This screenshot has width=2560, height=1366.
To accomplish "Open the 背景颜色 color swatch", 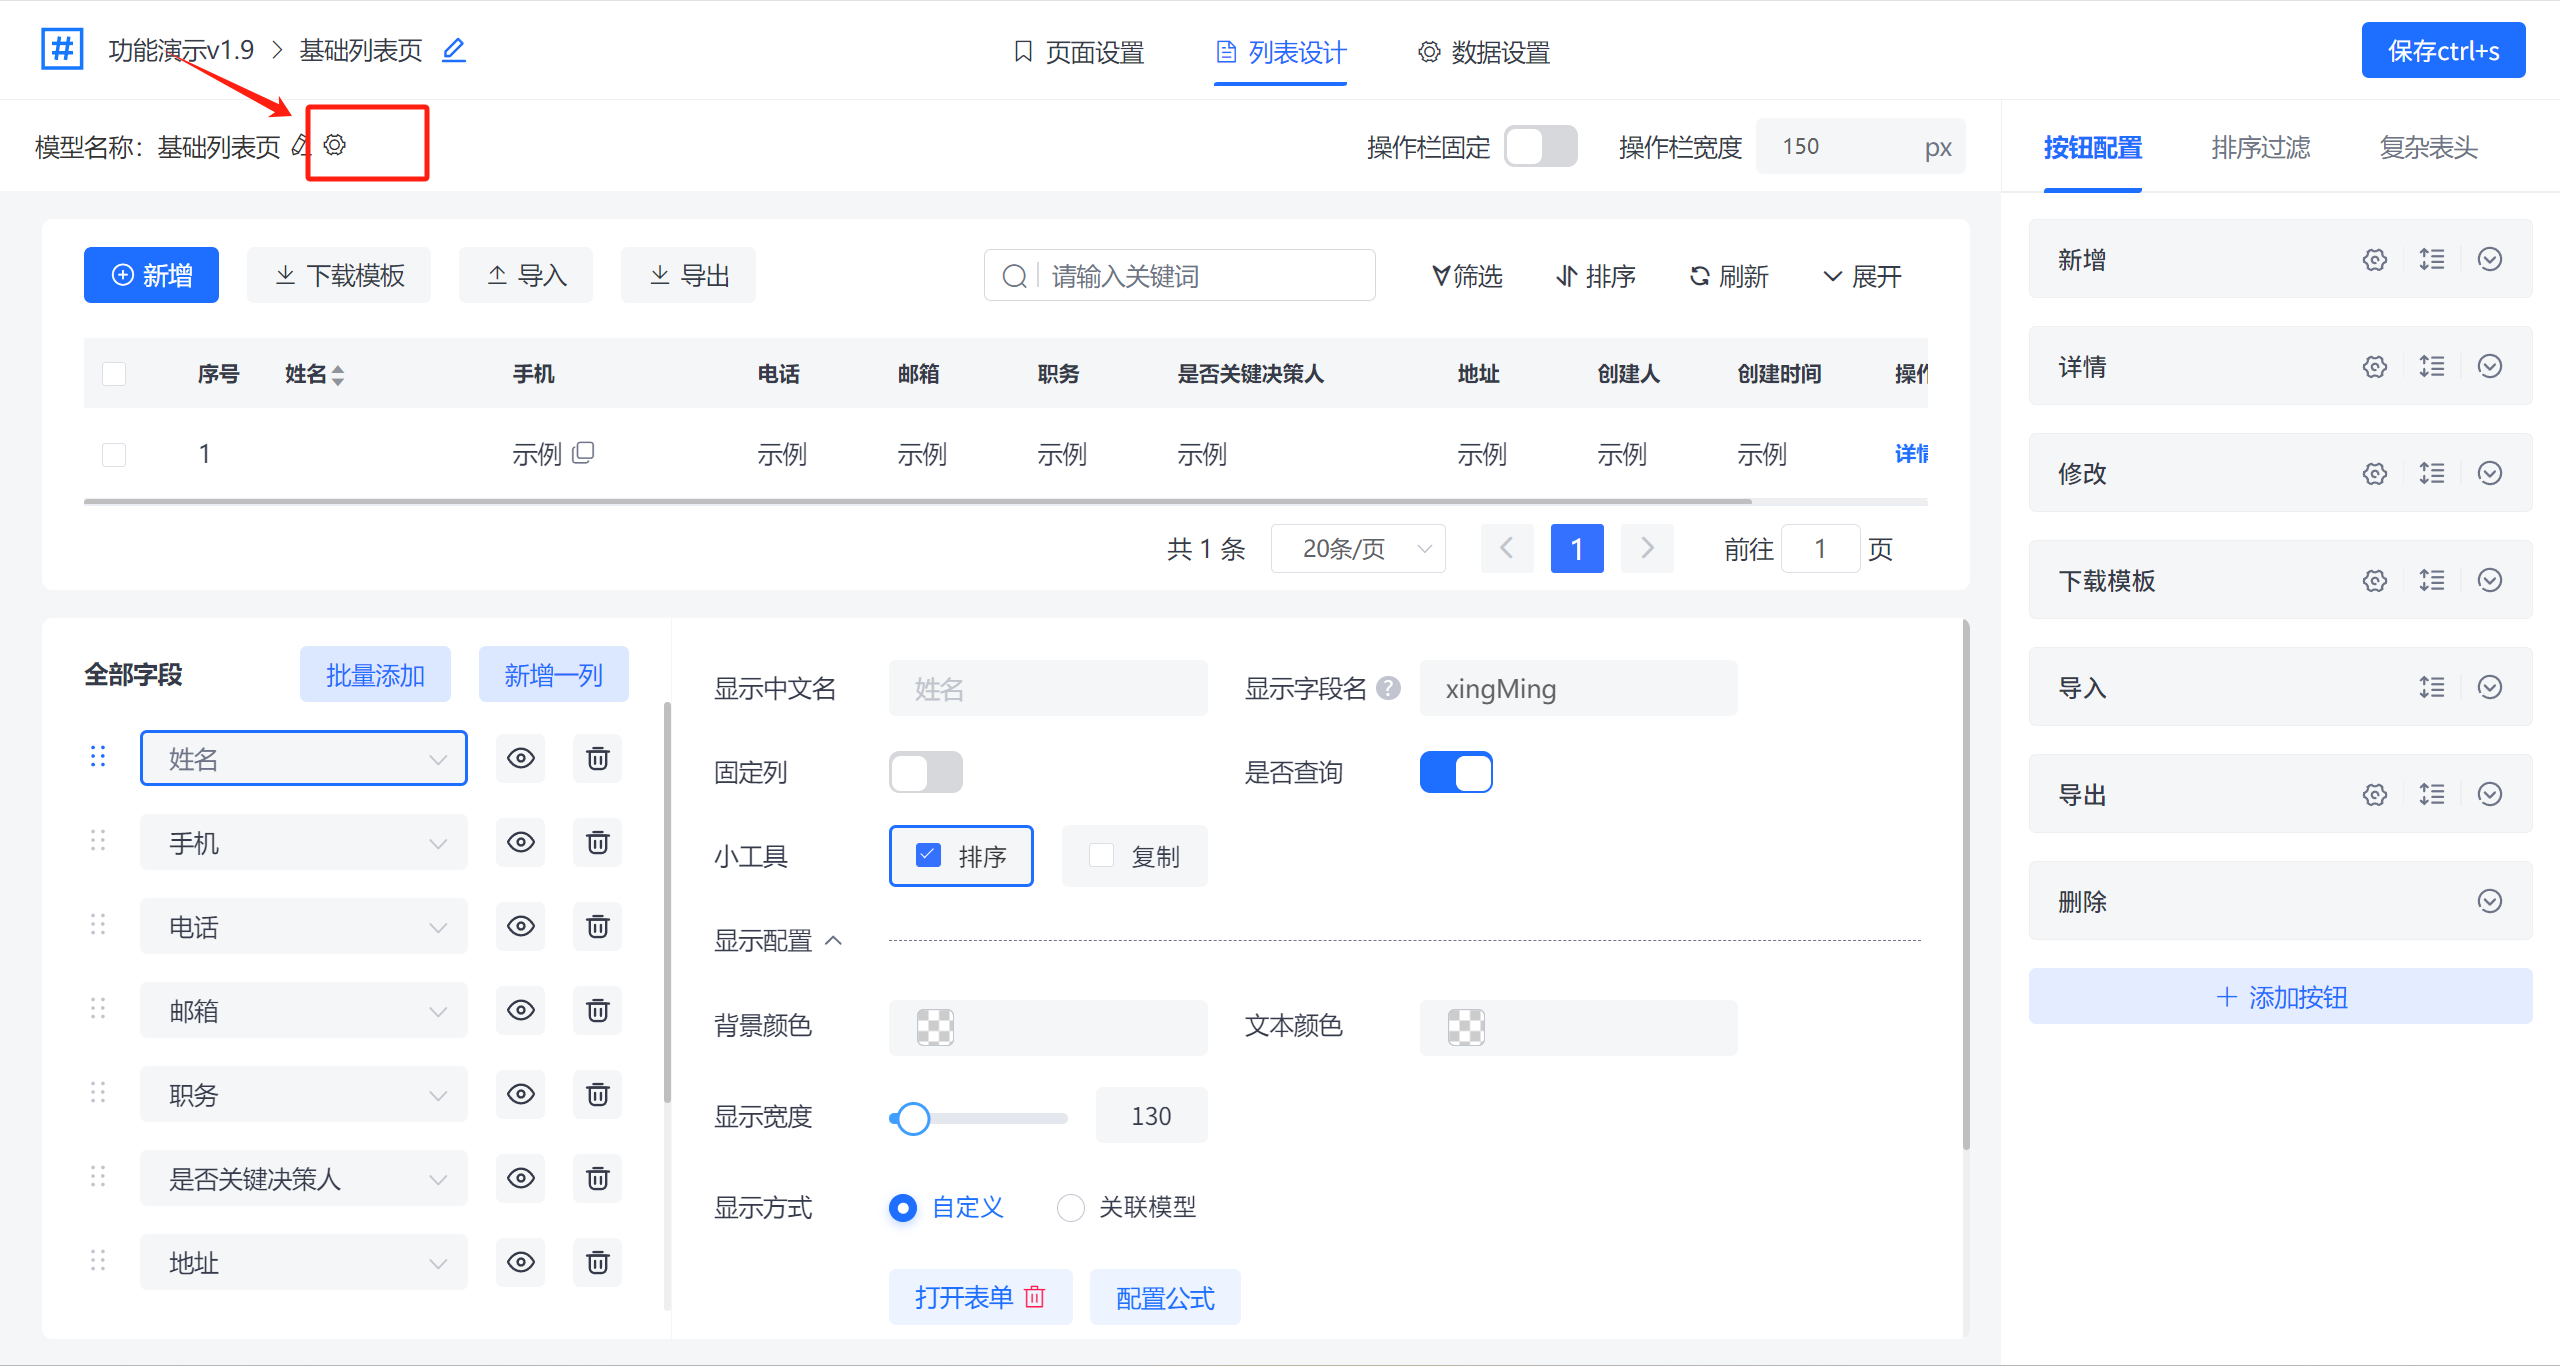I will coord(935,1027).
